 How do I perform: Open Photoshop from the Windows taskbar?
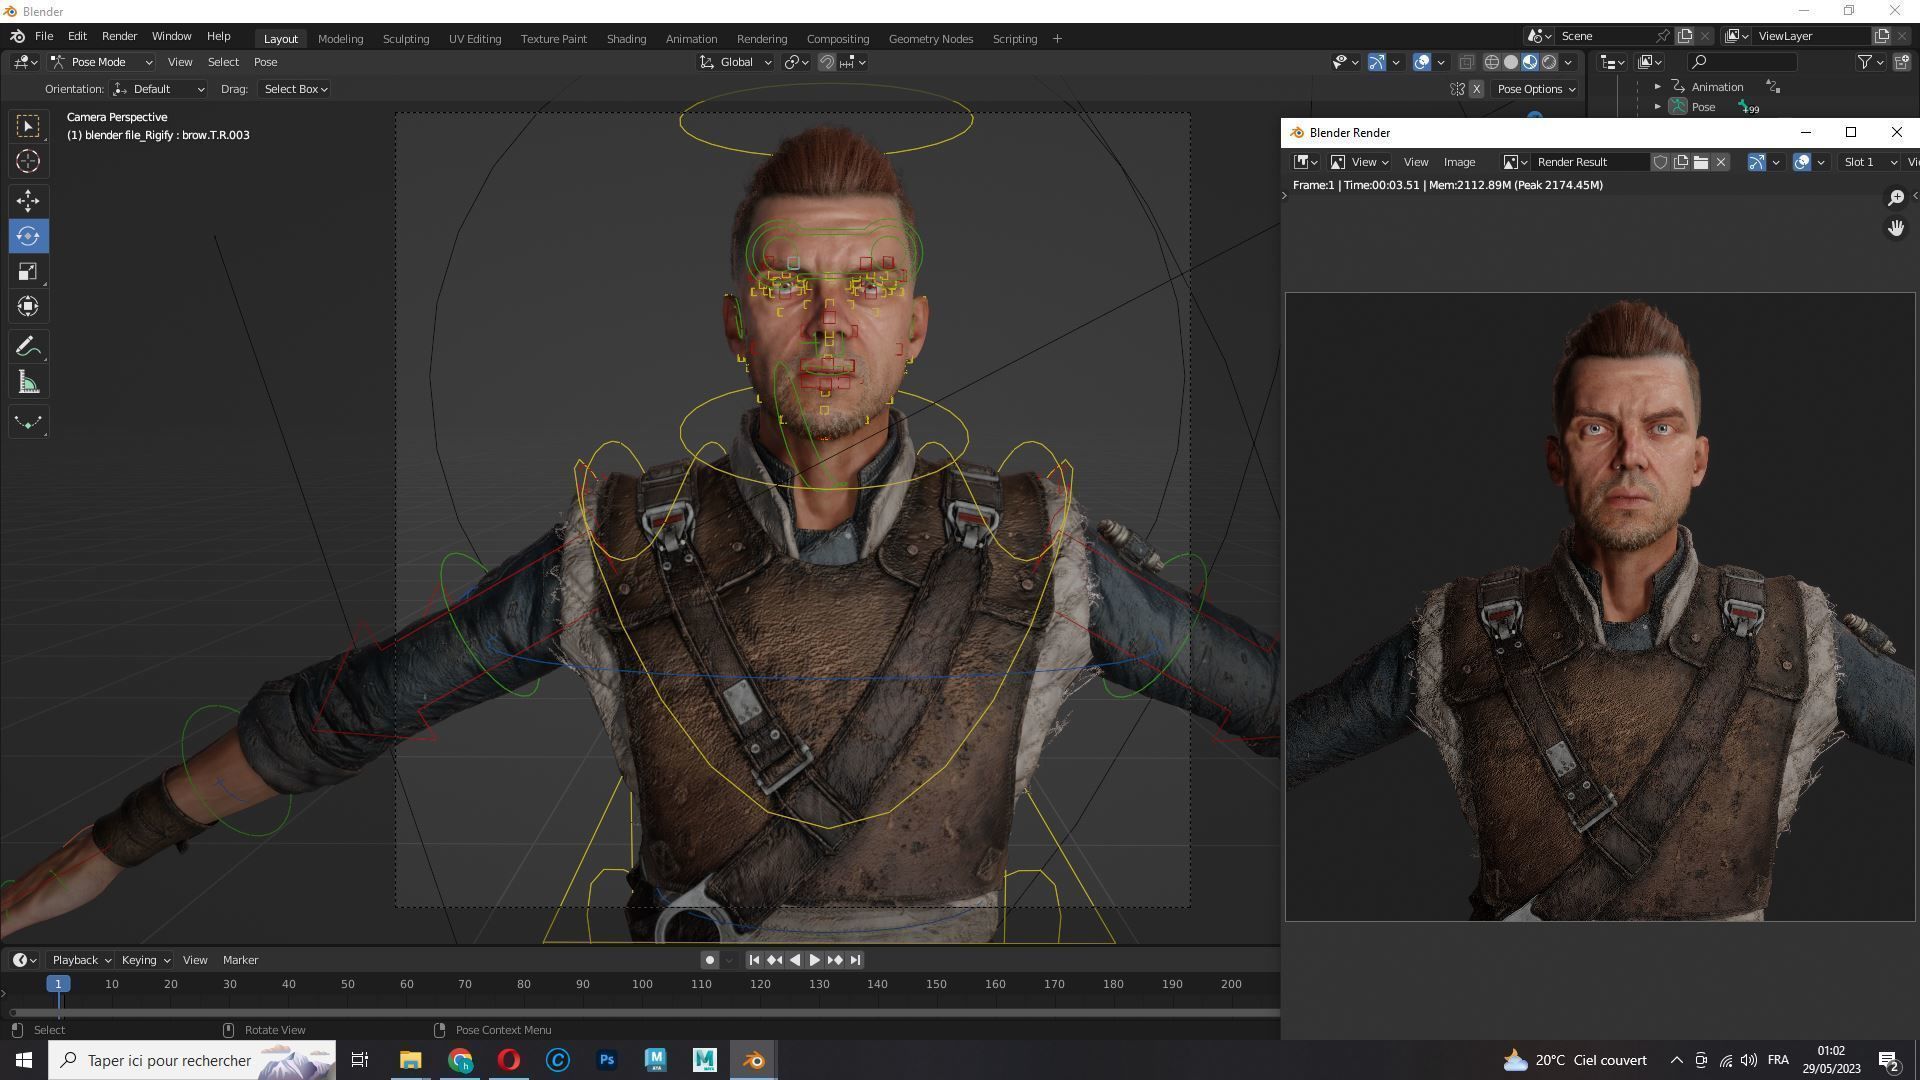click(x=606, y=1060)
